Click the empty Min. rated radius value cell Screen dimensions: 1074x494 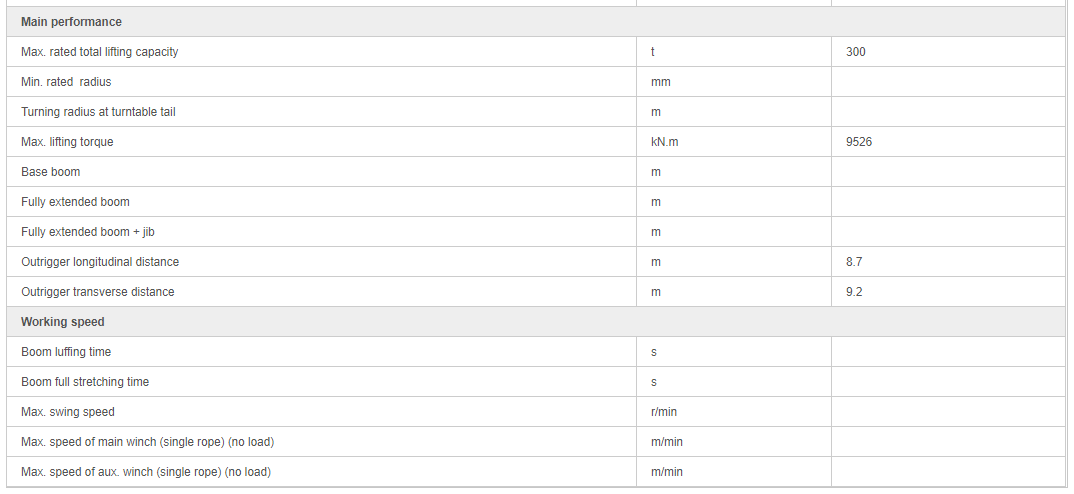949,82
